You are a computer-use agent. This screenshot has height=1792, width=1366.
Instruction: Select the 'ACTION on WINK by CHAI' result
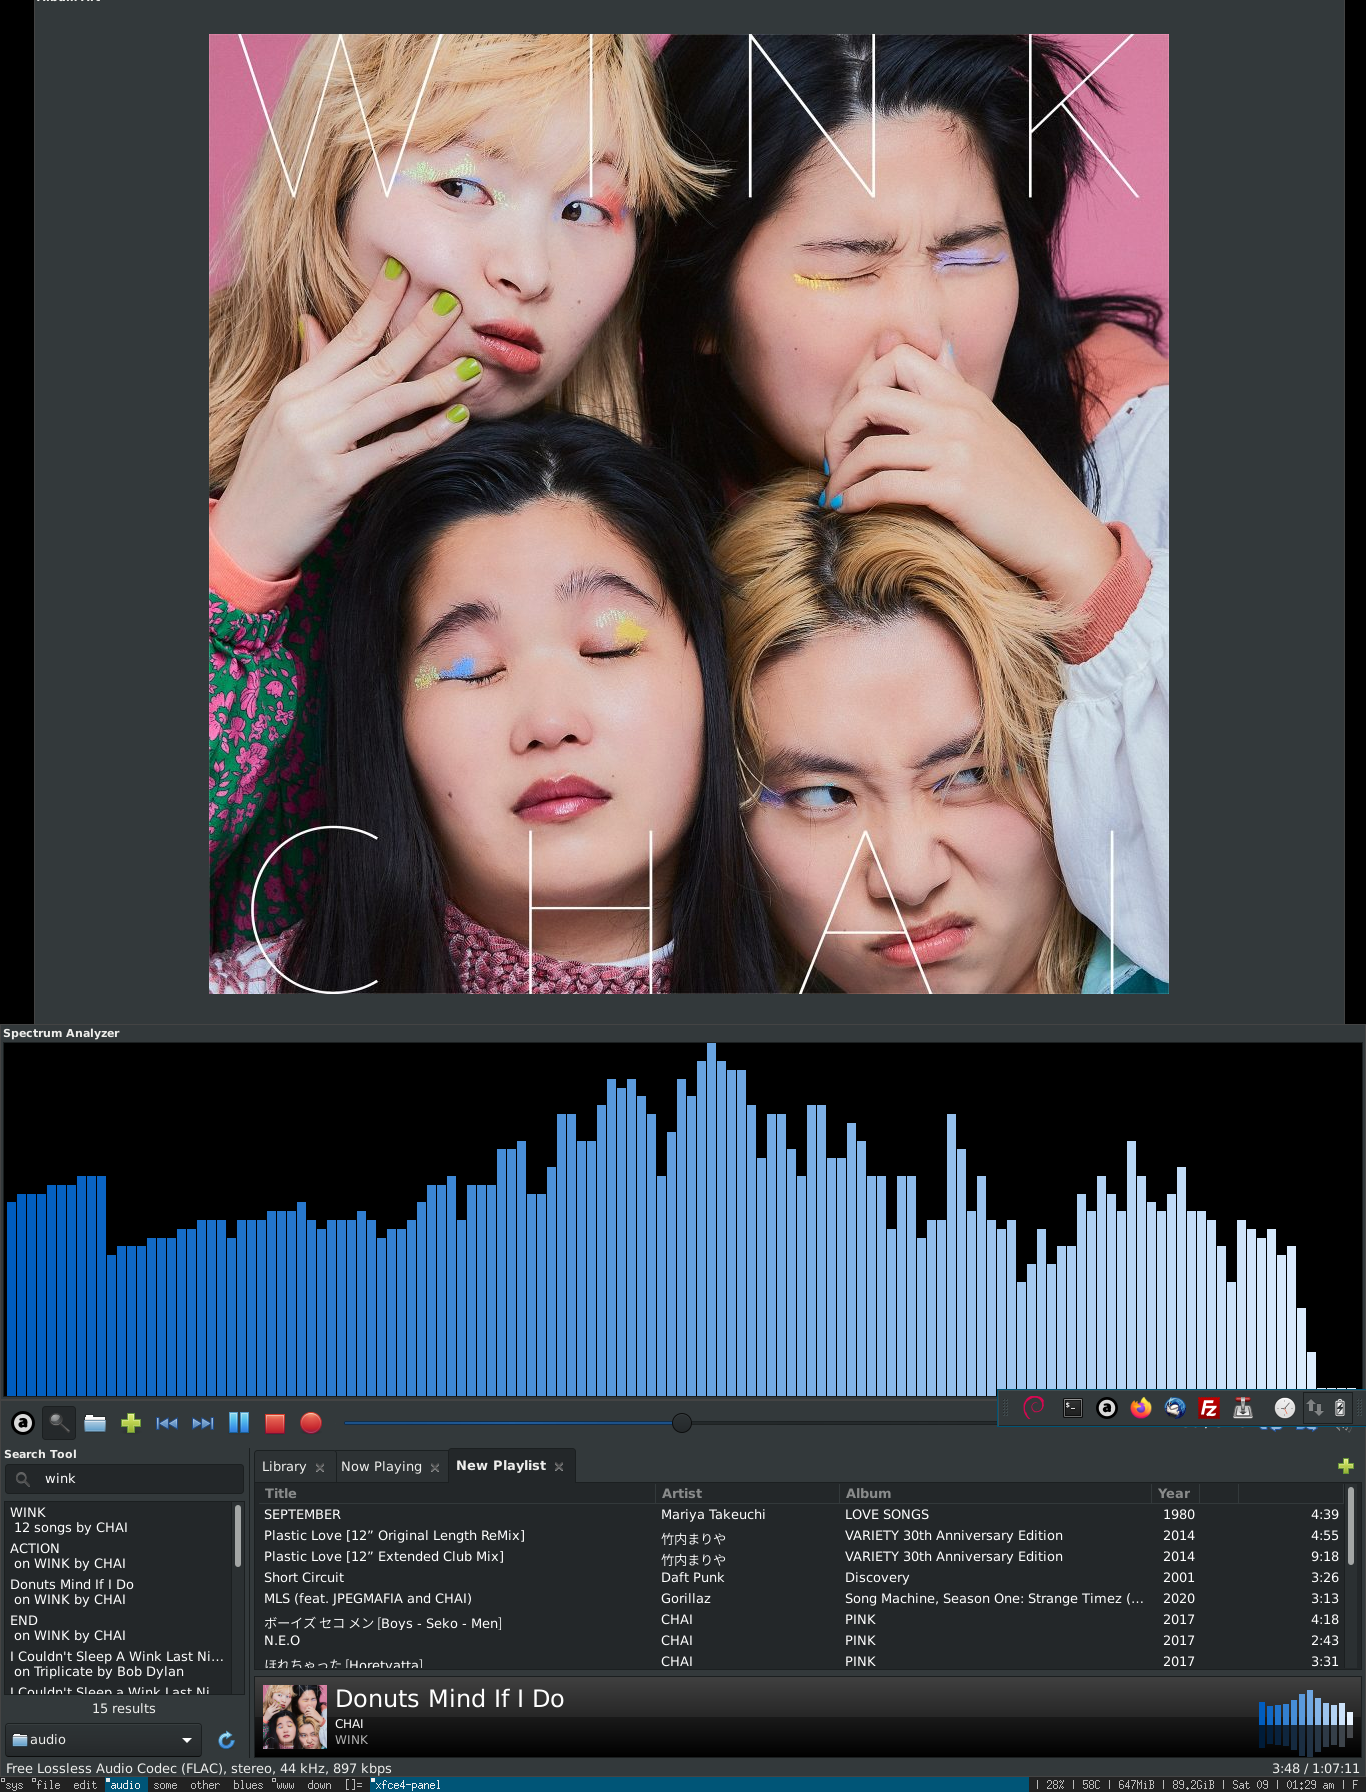(x=119, y=1556)
